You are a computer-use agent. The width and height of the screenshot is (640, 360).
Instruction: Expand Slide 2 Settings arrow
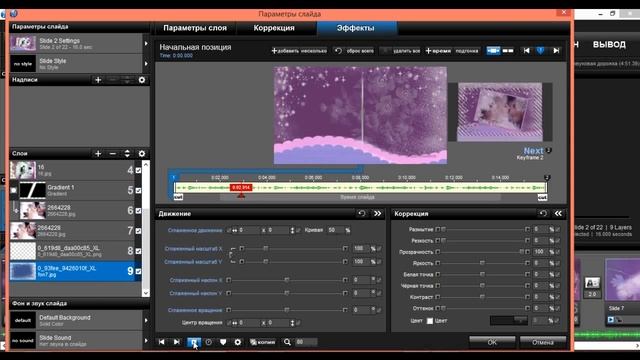(146, 43)
